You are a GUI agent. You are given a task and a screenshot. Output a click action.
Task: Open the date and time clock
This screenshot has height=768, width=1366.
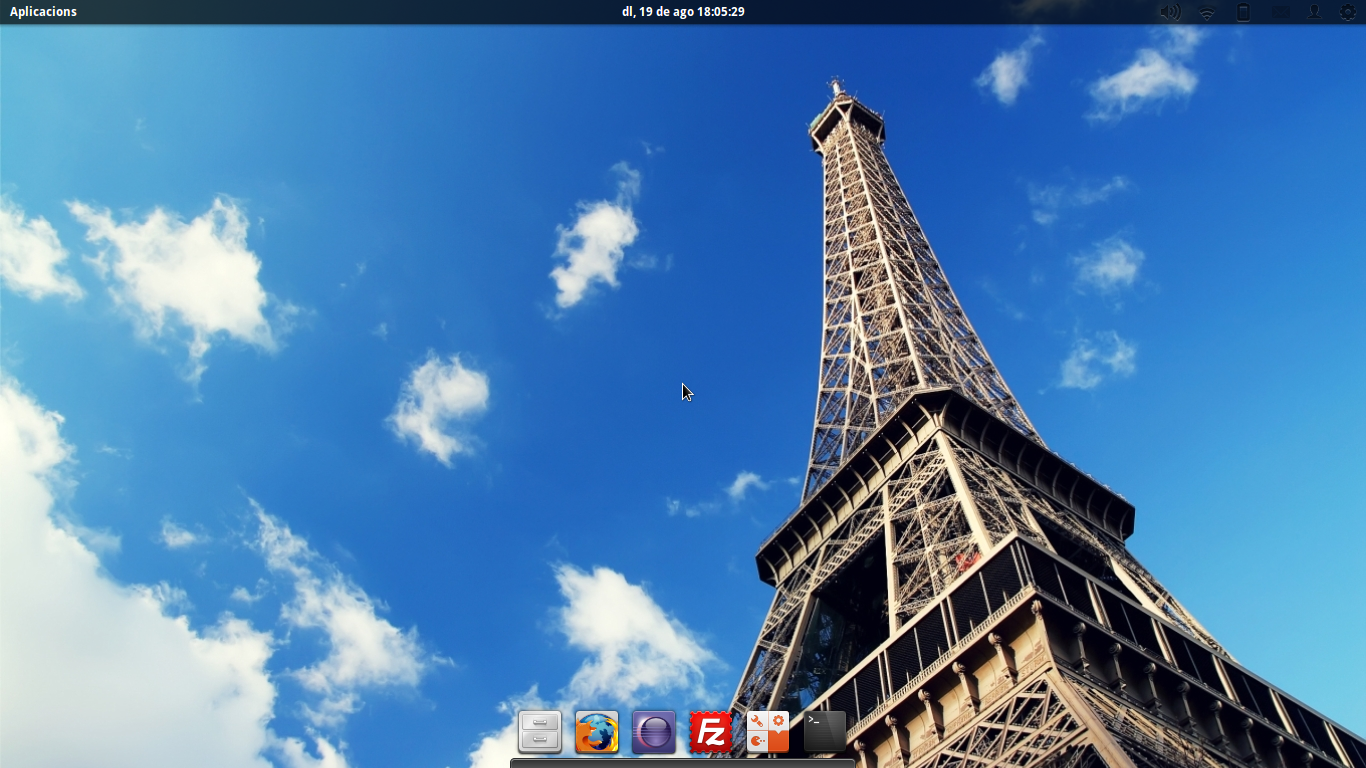683,12
